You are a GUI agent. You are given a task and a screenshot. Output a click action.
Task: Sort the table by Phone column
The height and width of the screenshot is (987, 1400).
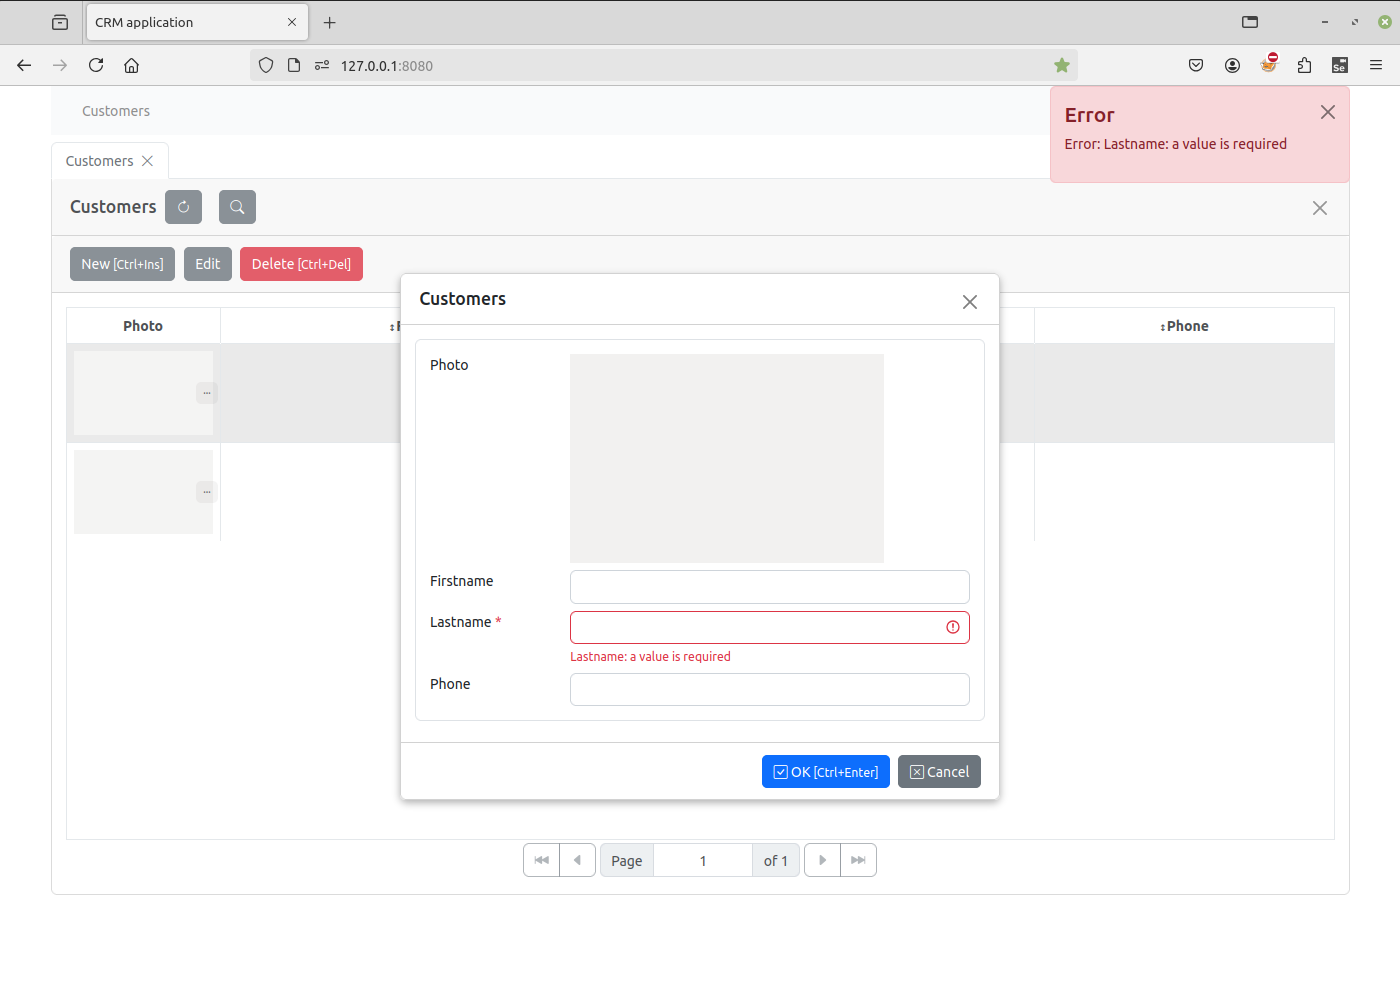(x=1185, y=326)
